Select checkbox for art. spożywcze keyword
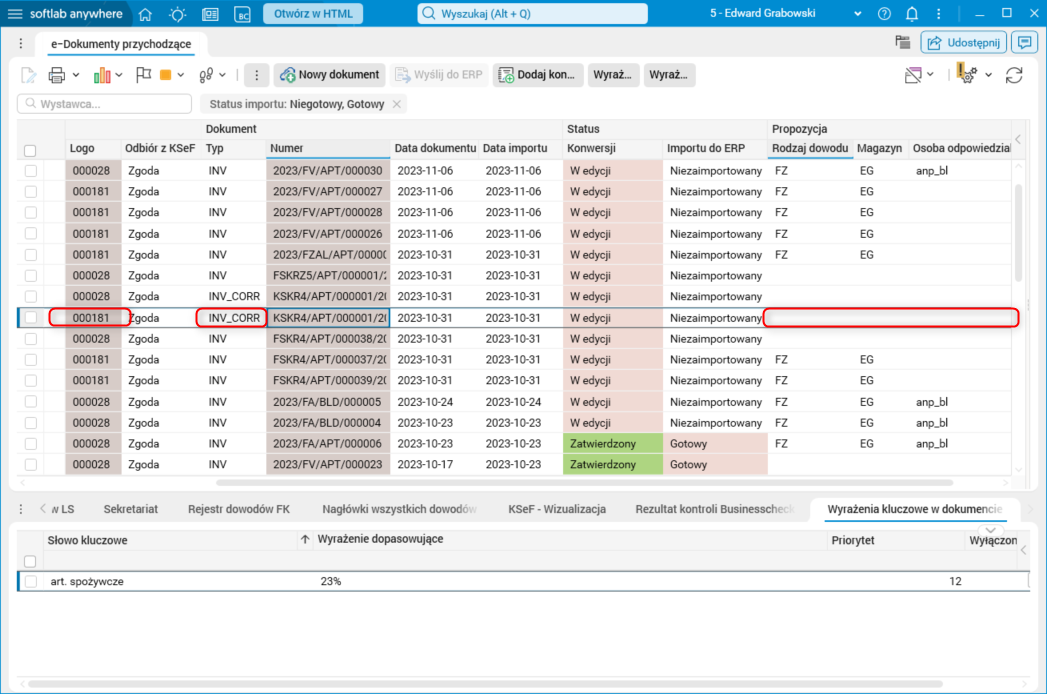The width and height of the screenshot is (1047, 694). (31, 581)
